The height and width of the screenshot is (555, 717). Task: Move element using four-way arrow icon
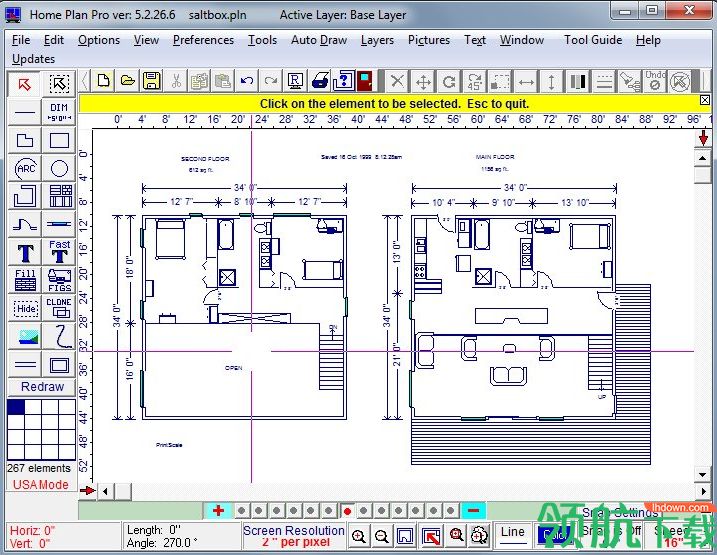(423, 82)
